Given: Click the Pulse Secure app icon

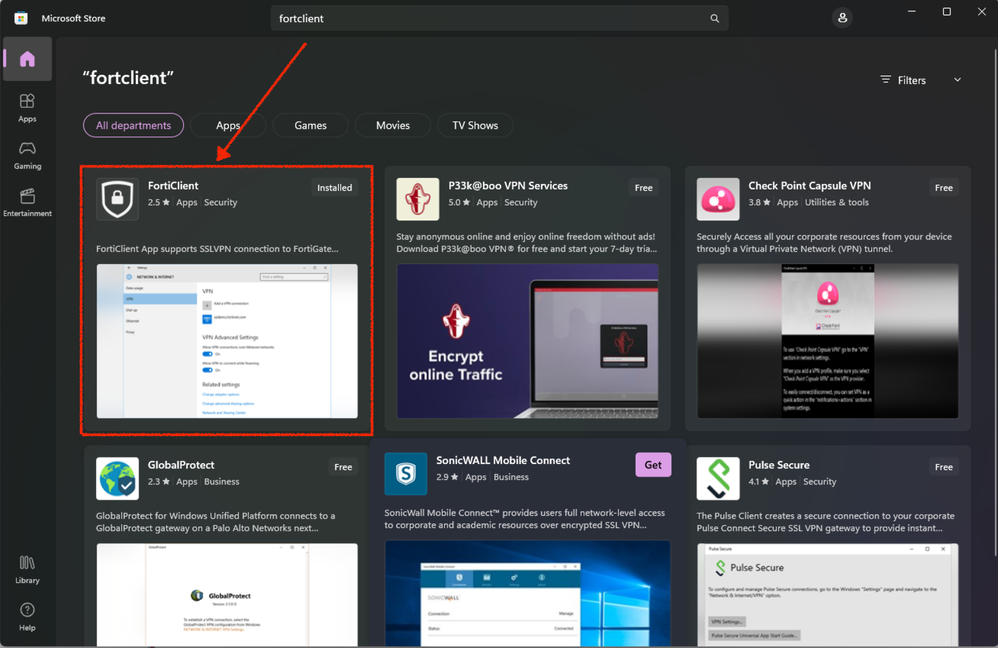Looking at the screenshot, I should point(718,479).
